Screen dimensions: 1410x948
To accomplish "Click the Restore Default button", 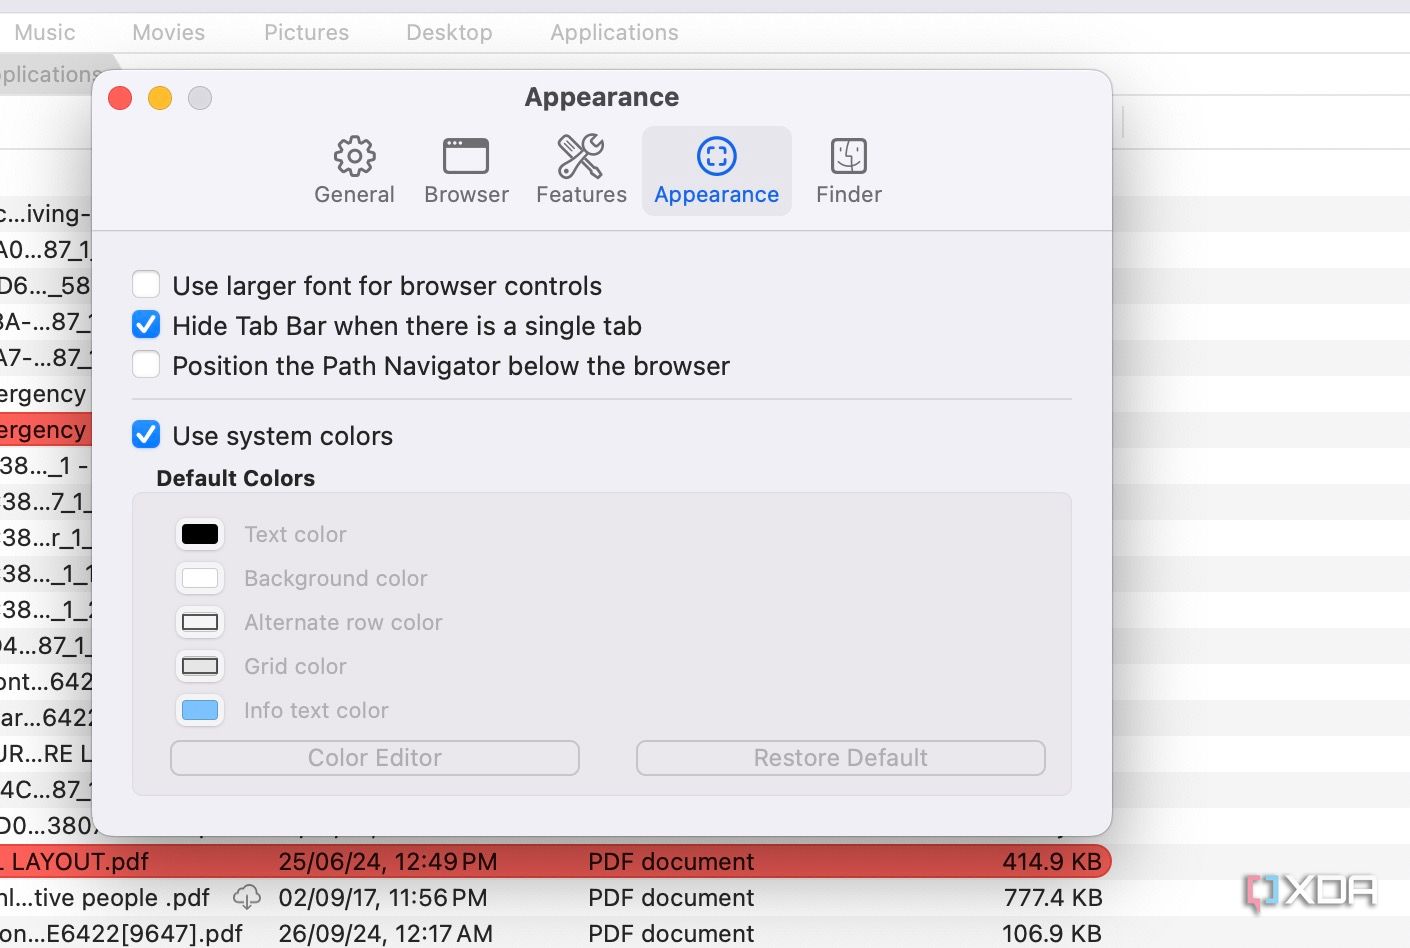I will [x=841, y=758].
